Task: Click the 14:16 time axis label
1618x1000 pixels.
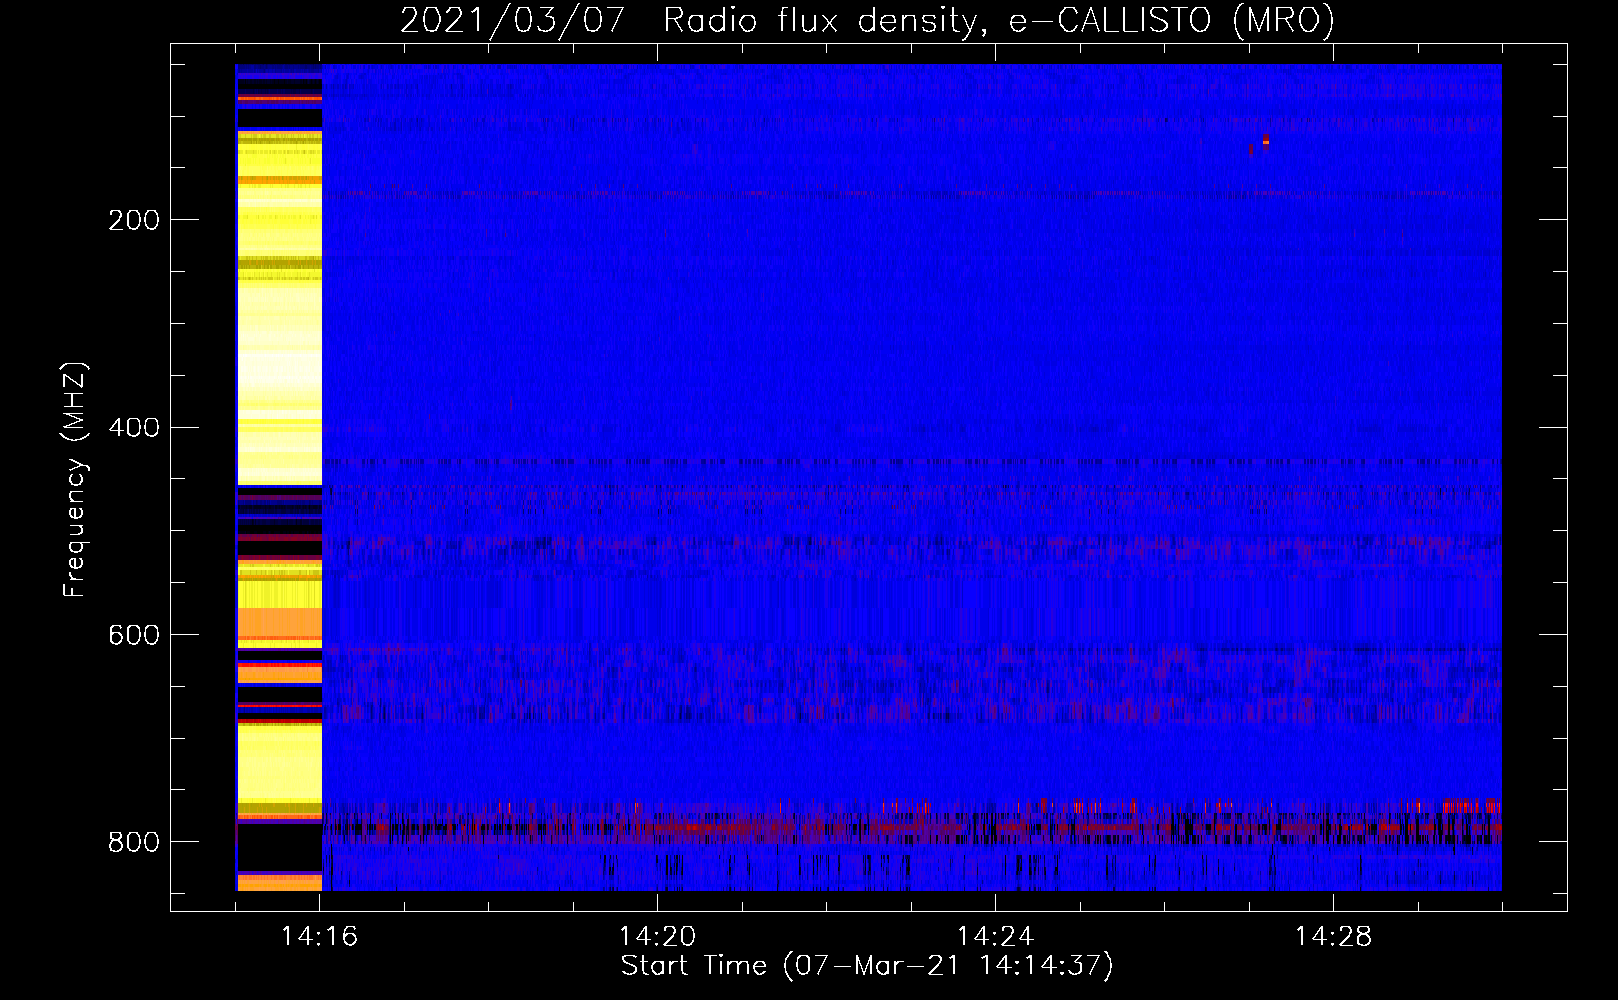Action: [319, 937]
